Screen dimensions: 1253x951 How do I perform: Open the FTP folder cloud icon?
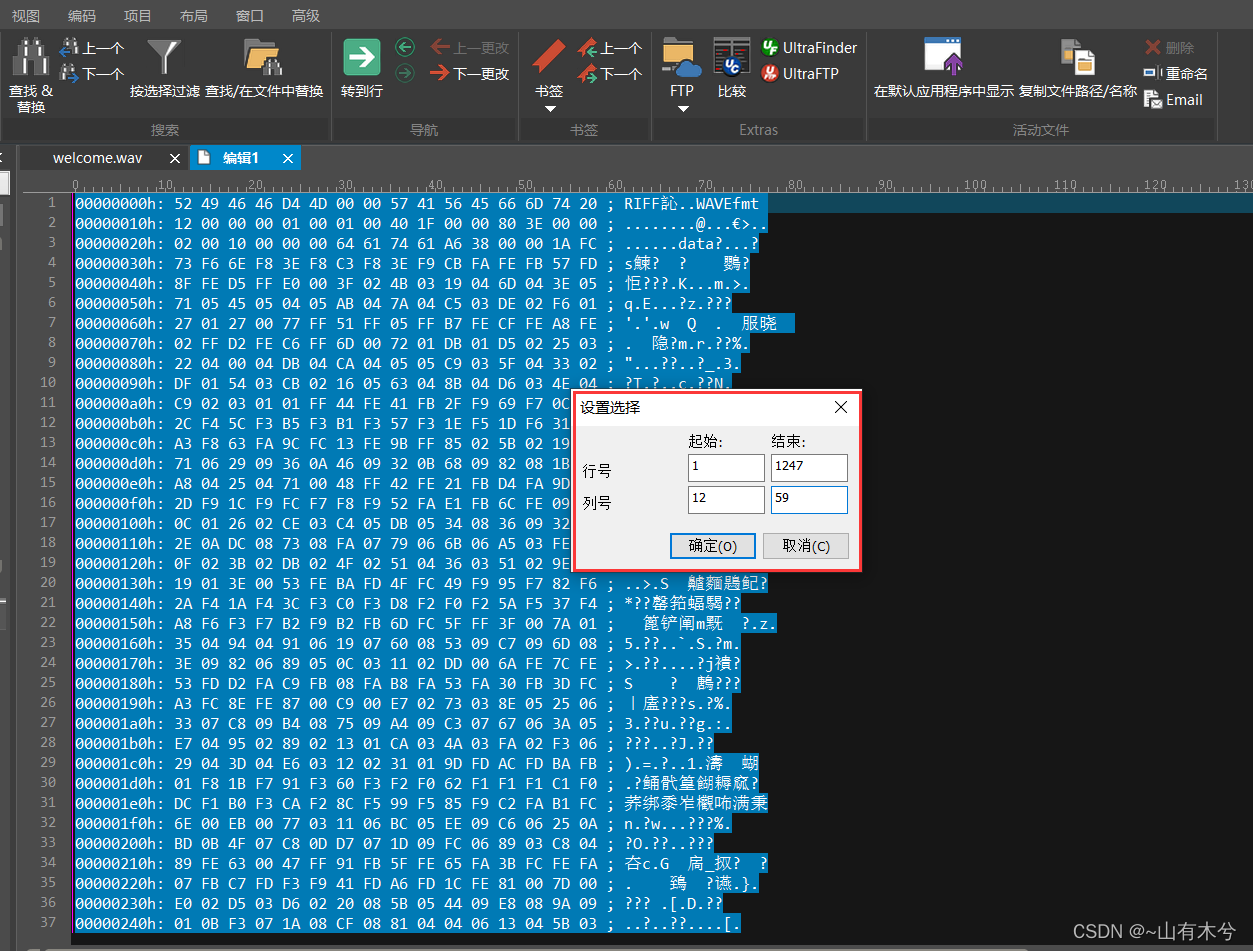click(x=682, y=58)
